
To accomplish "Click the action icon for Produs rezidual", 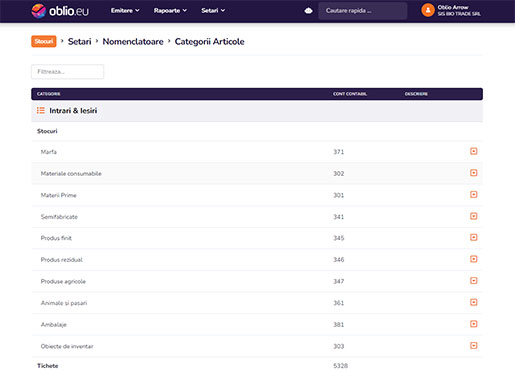I will pos(473,259).
